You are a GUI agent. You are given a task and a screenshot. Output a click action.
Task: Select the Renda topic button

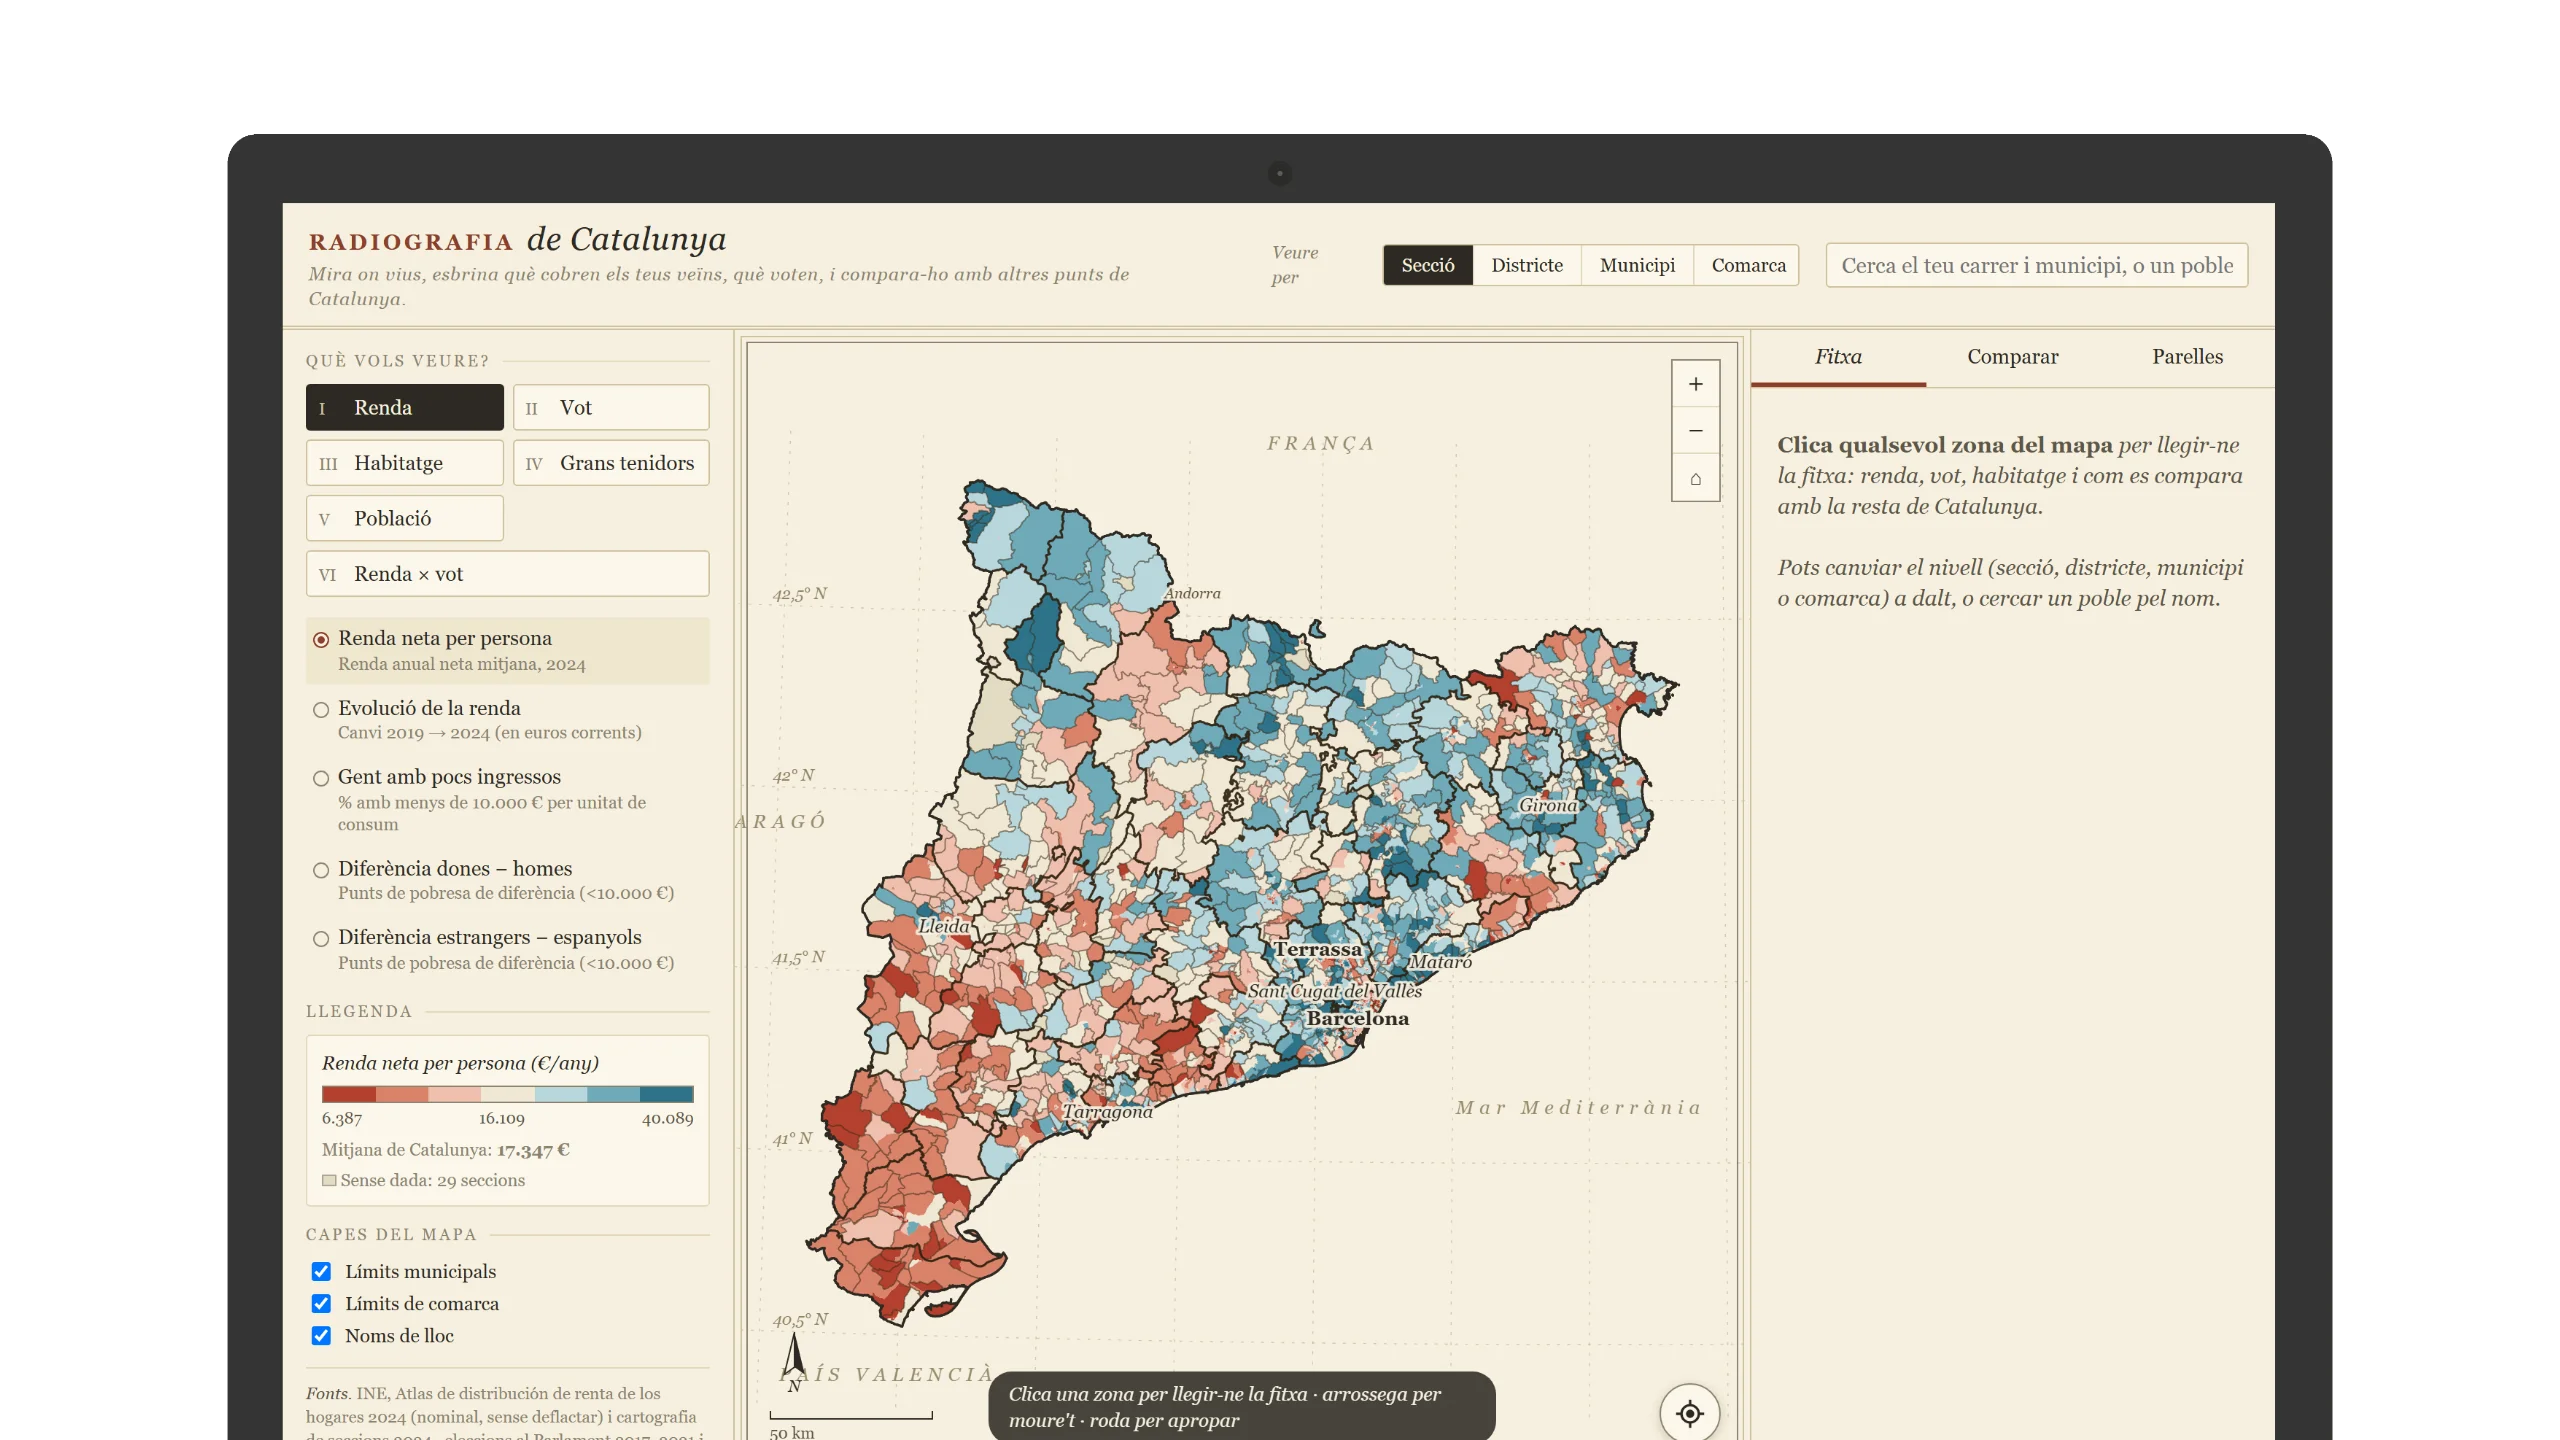coord(404,407)
